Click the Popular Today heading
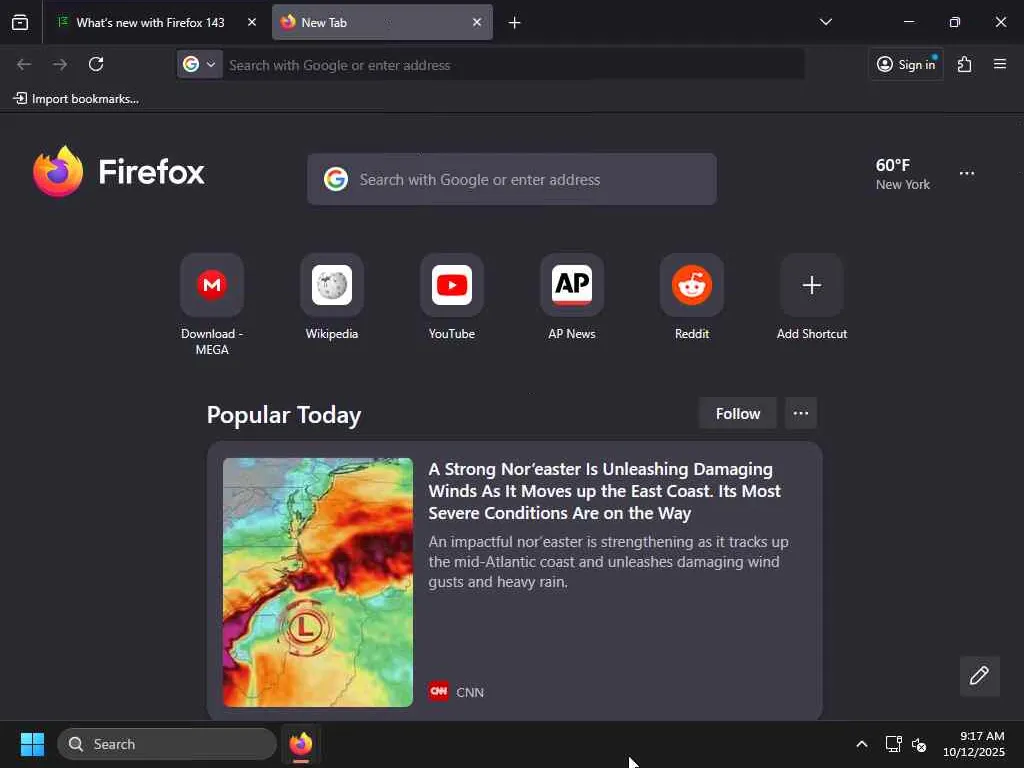 284,415
